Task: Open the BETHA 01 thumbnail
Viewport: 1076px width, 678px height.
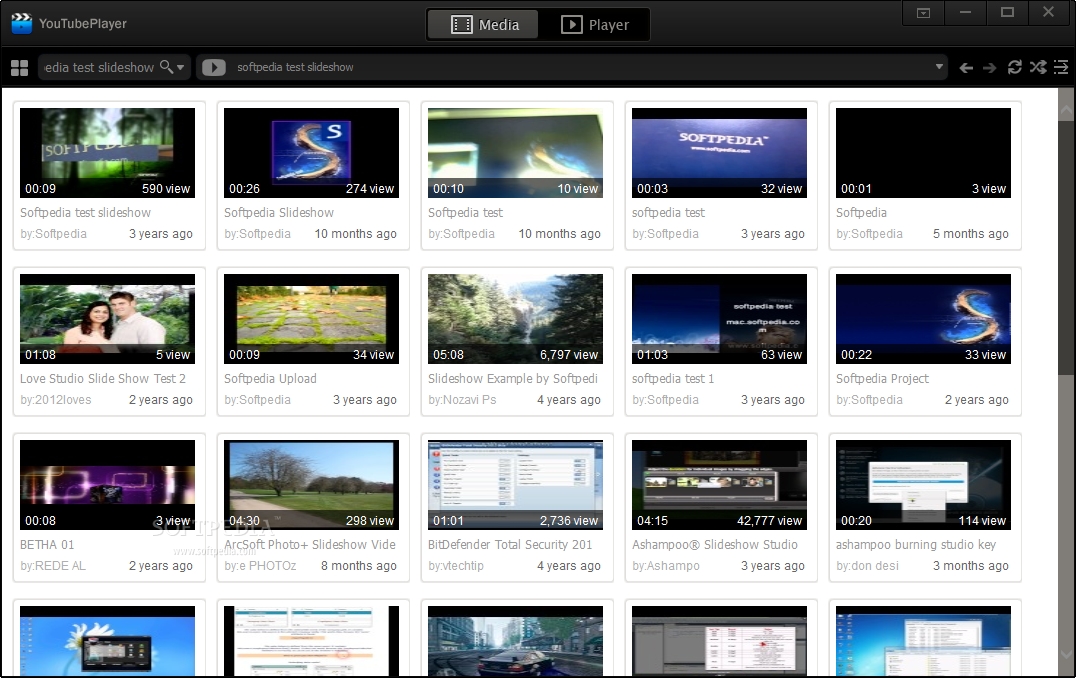Action: point(107,484)
